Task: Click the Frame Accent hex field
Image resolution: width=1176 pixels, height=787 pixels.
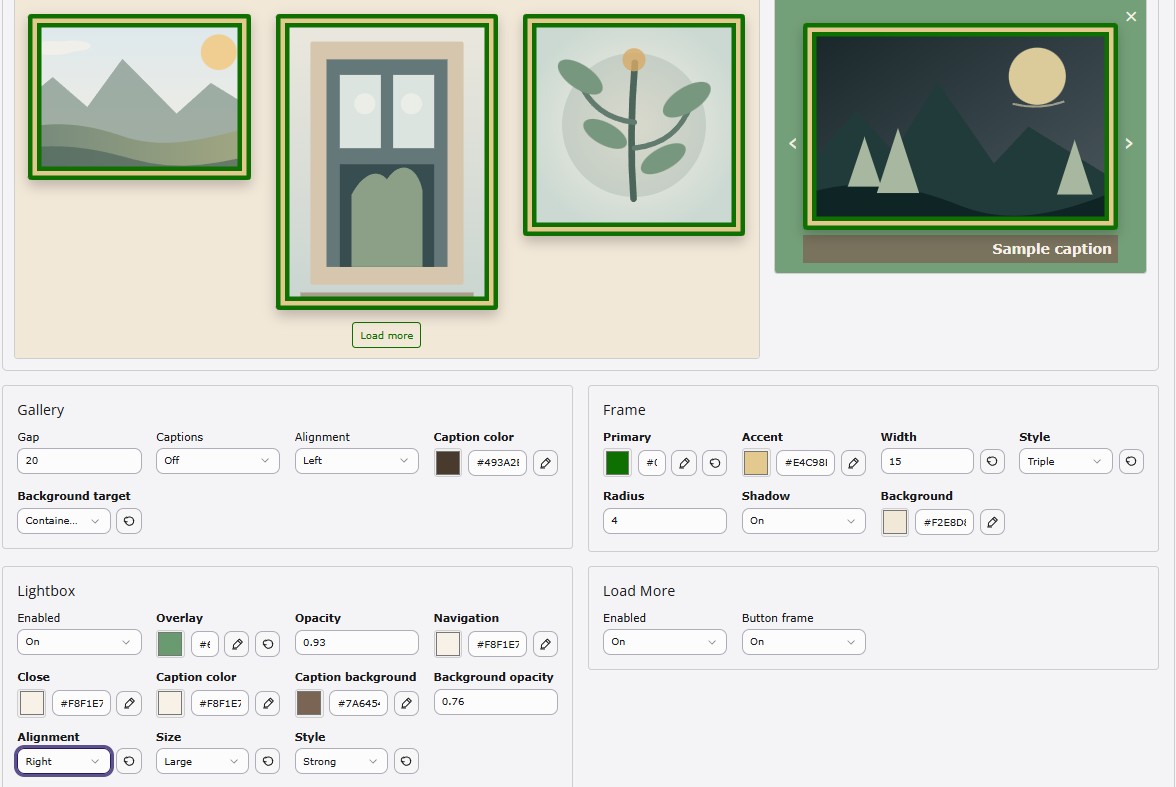Action: point(806,463)
